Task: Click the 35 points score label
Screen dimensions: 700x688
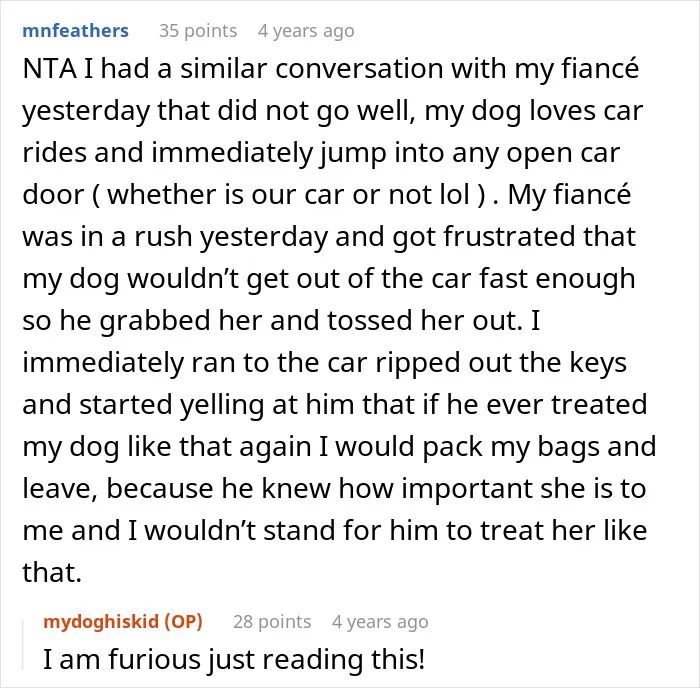Action: click(x=198, y=31)
